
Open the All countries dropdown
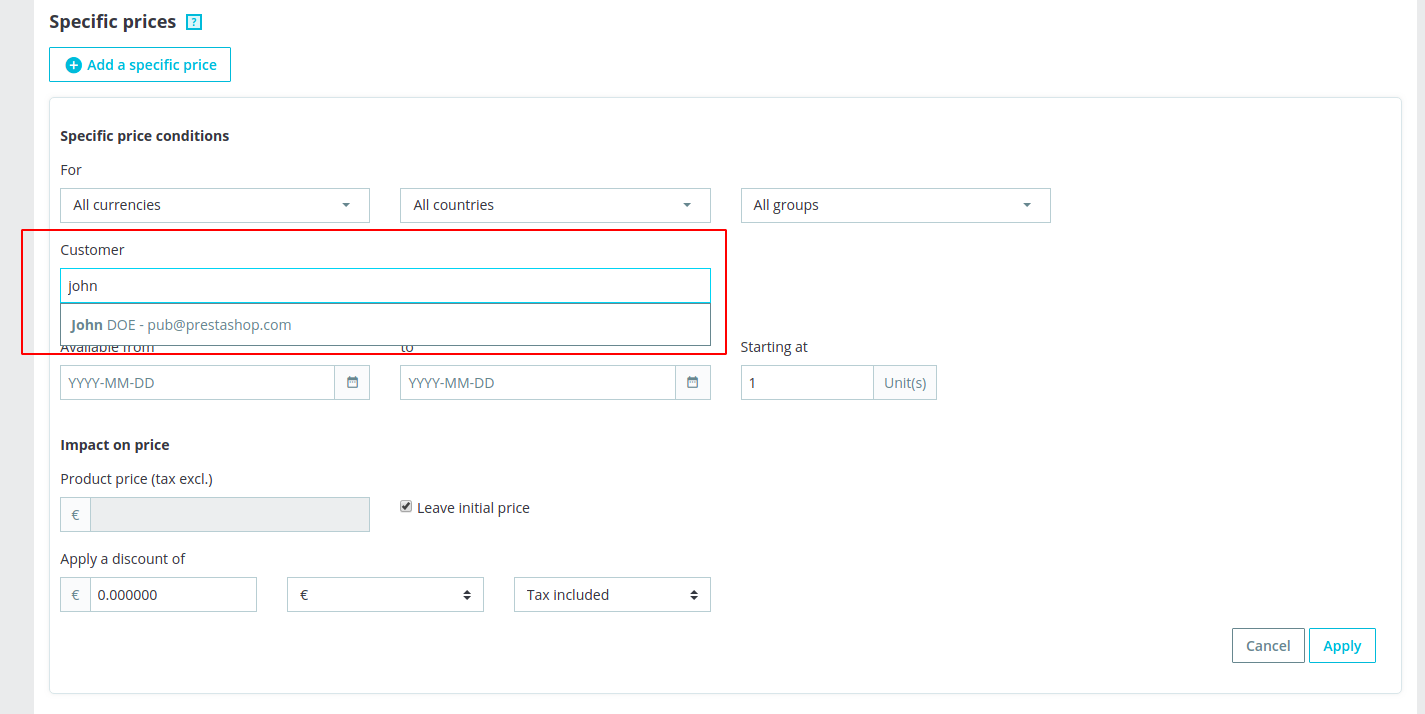point(555,205)
